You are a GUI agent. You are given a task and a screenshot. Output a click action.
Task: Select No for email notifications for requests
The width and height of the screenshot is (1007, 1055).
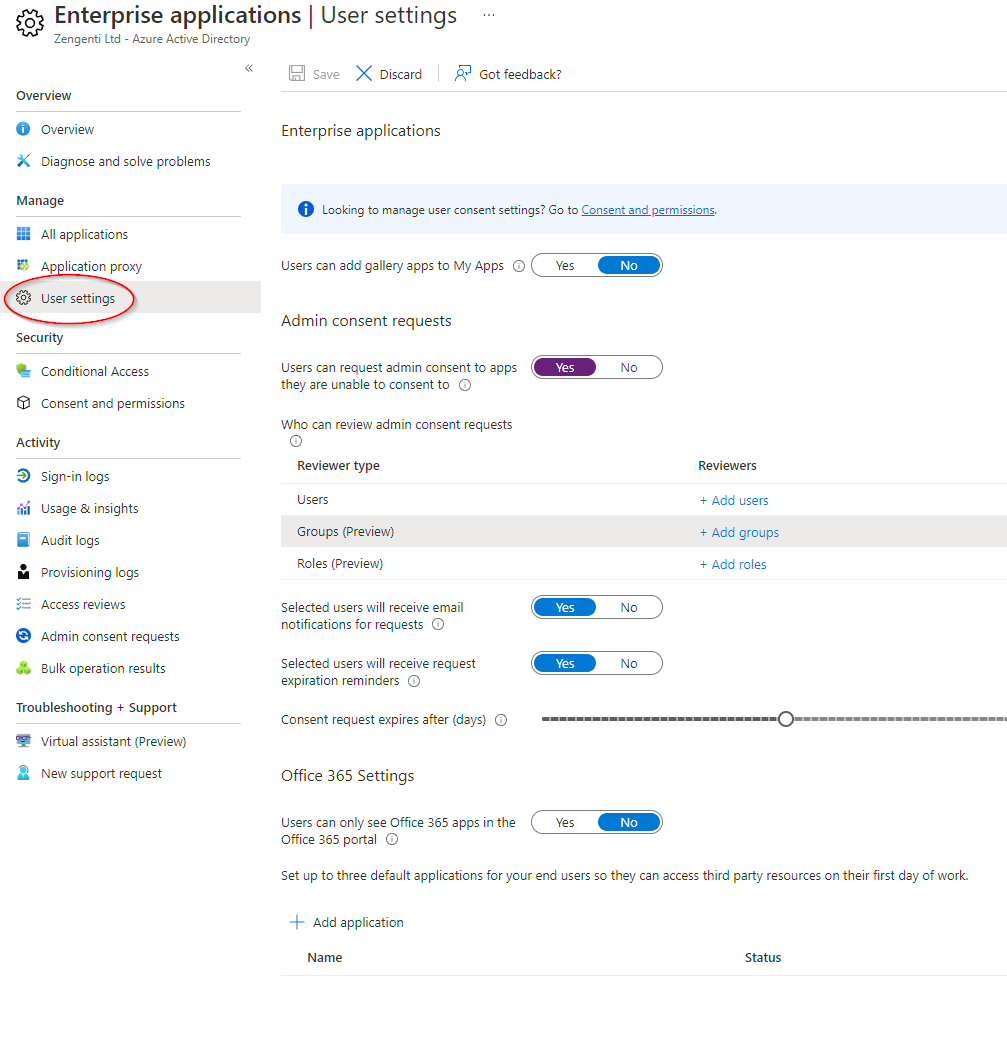(x=629, y=608)
